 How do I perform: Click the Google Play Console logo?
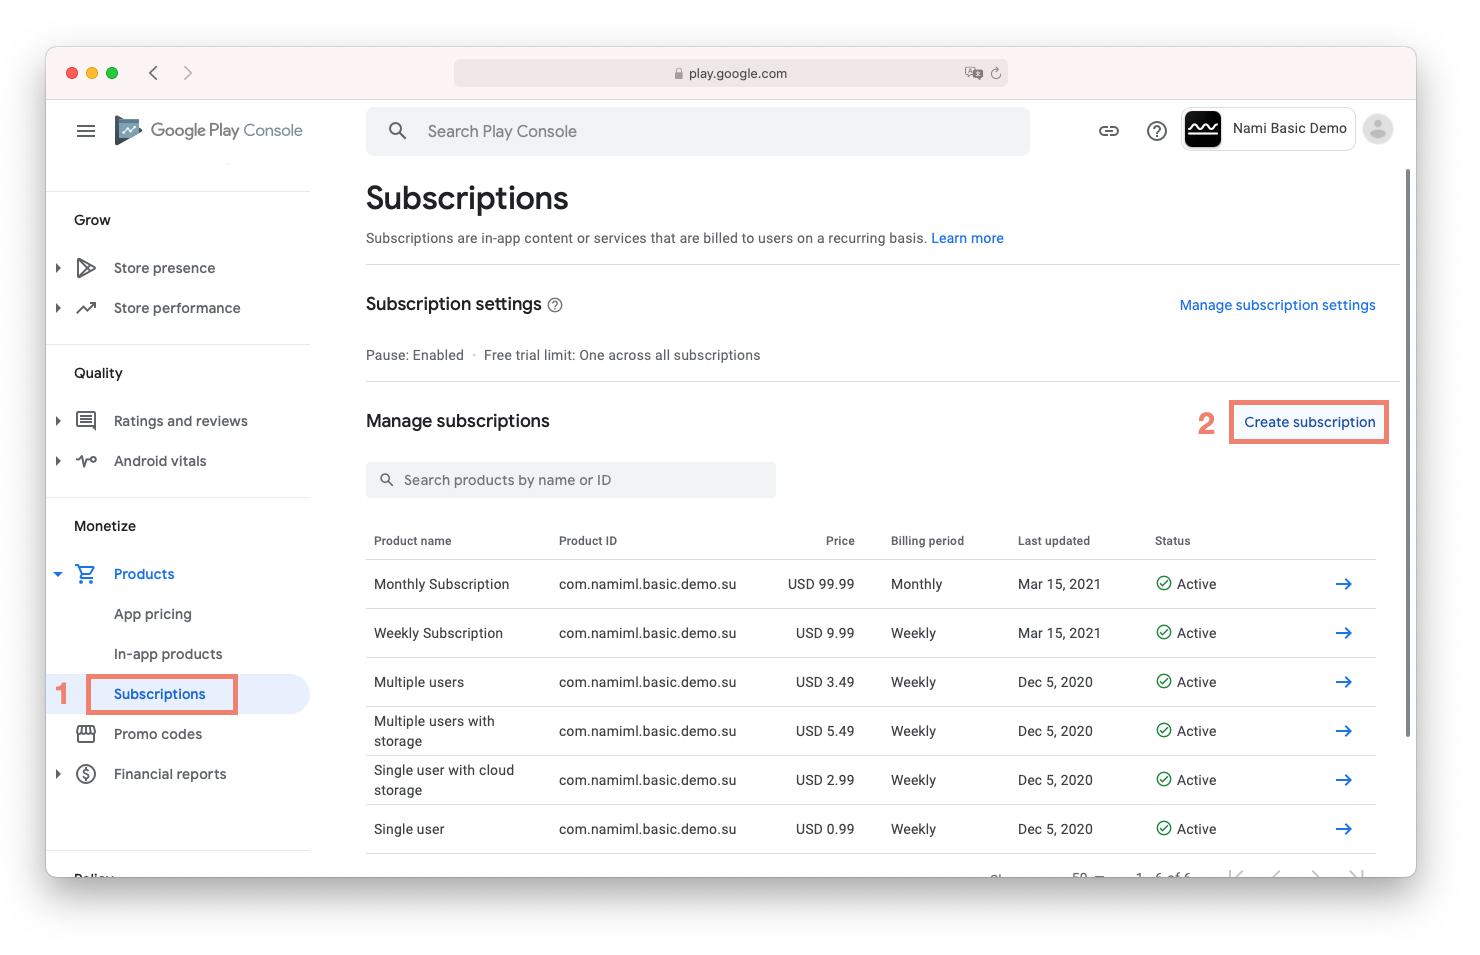(x=208, y=130)
